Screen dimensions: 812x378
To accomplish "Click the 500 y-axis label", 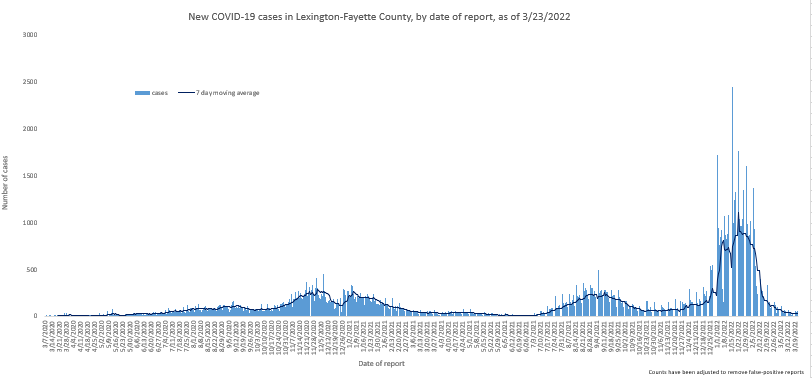I will pos(33,269).
